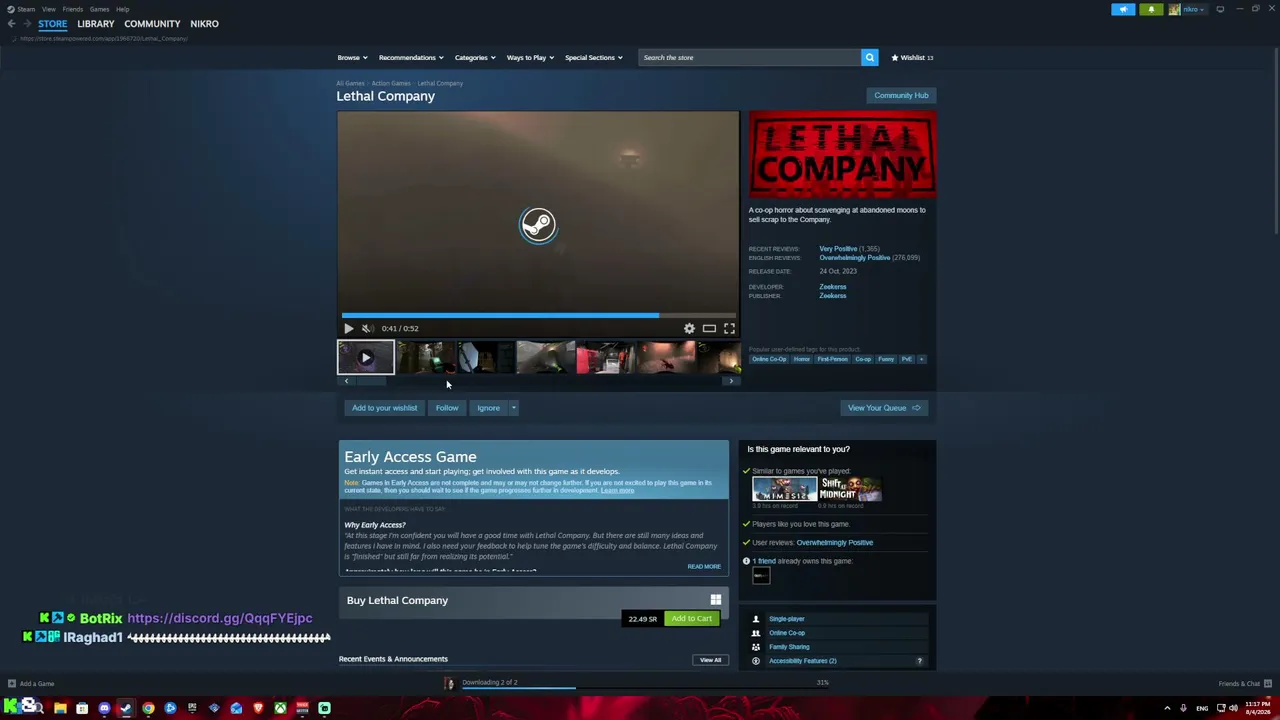Viewport: 1280px width, 720px height.
Task: Click the Online Co-Op tag
Action: coord(769,359)
